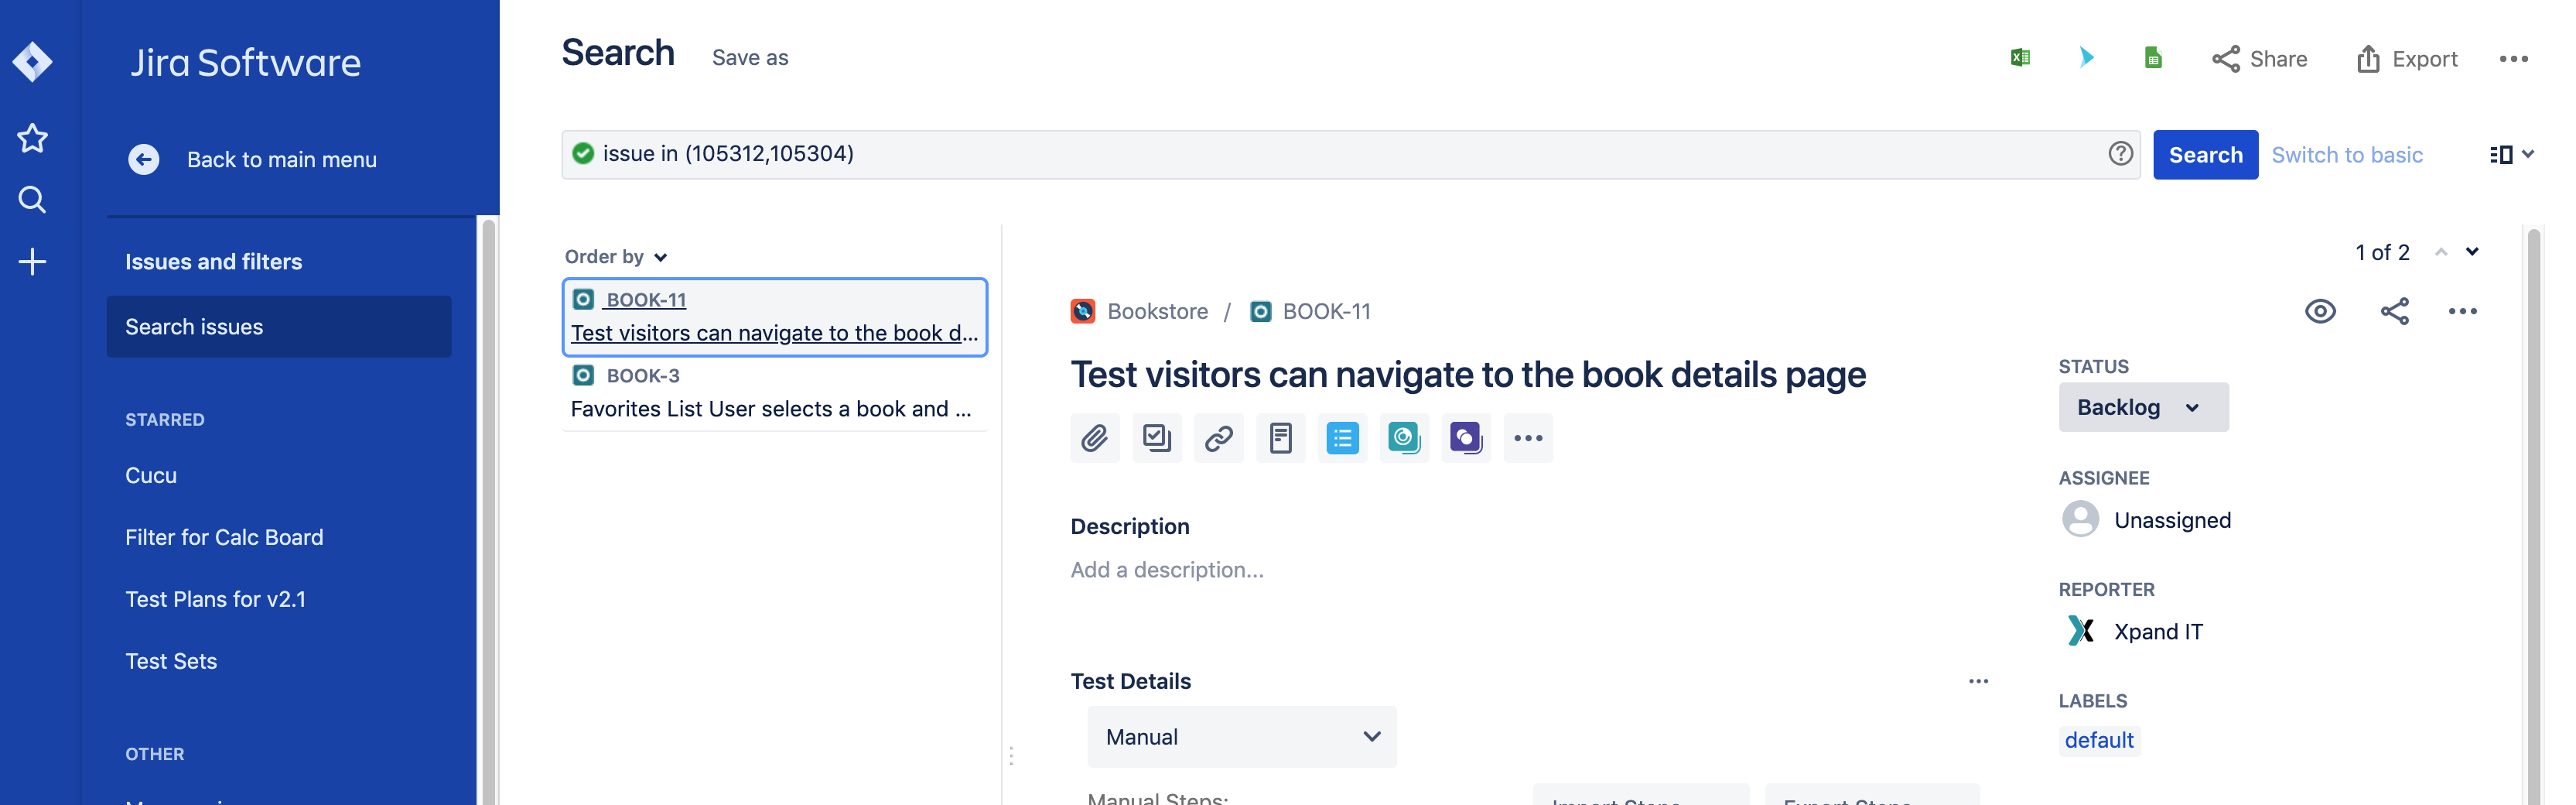Click the issue title text to edit
Image resolution: width=2576 pixels, height=805 pixels.
tap(1468, 375)
